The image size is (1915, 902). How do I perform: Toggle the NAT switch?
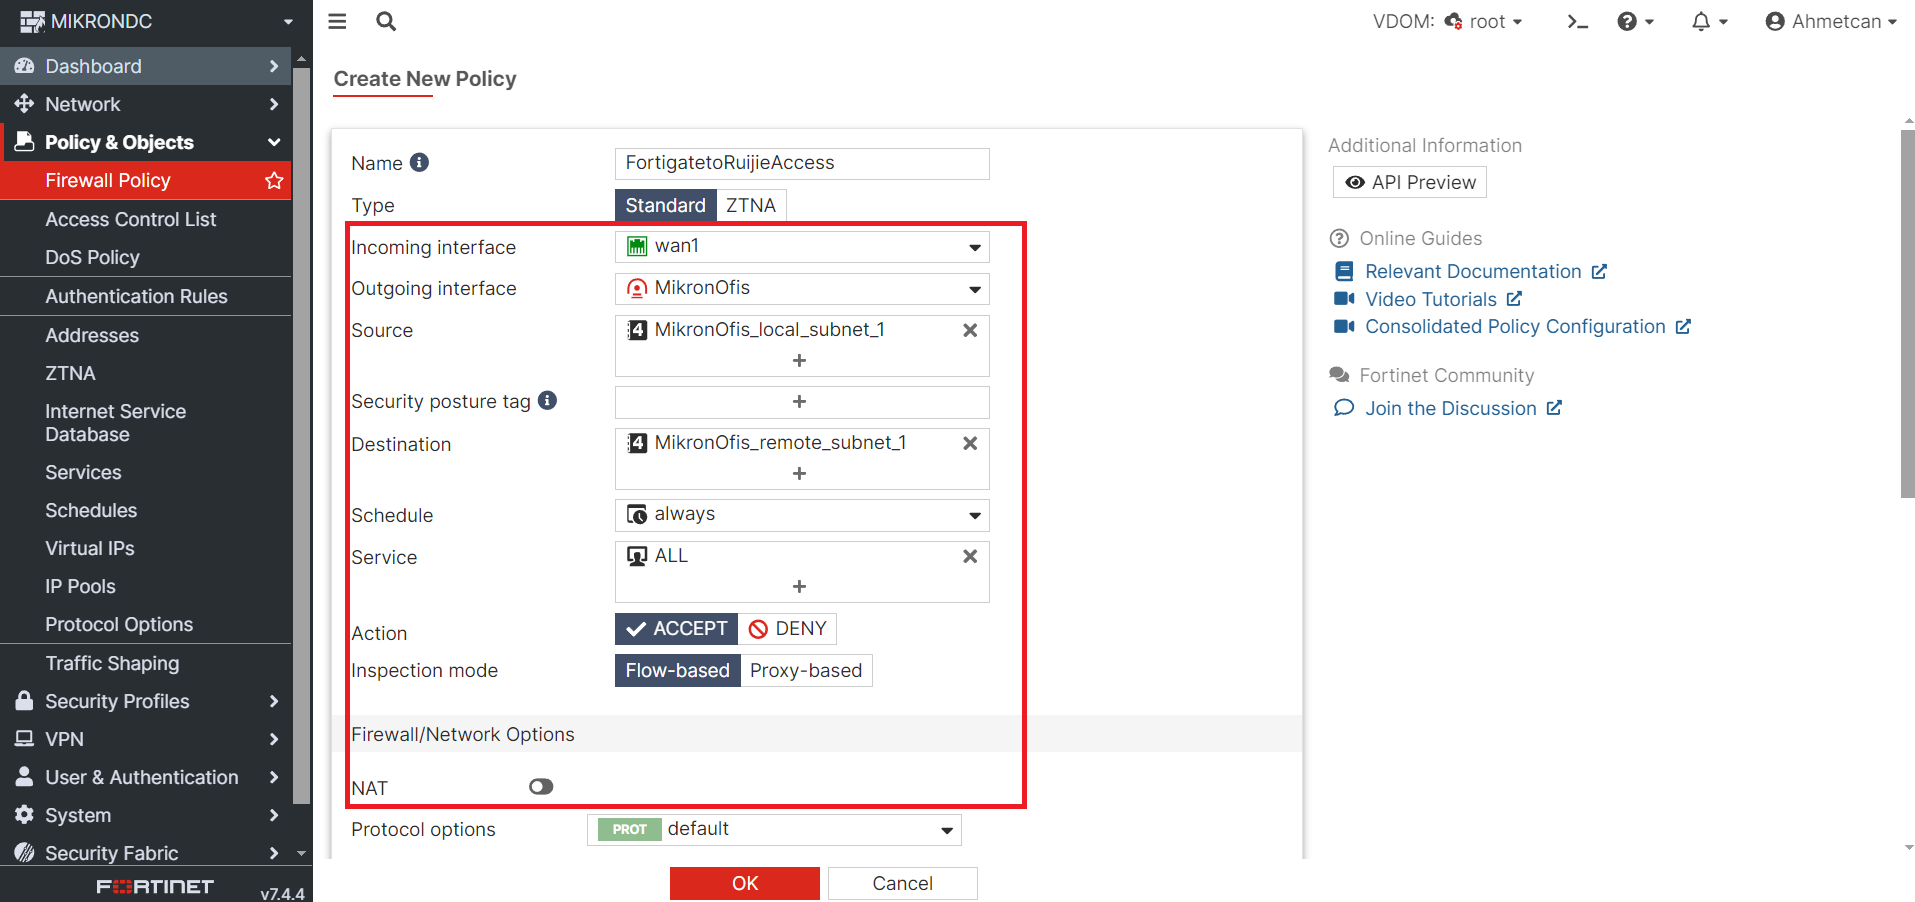(x=541, y=787)
